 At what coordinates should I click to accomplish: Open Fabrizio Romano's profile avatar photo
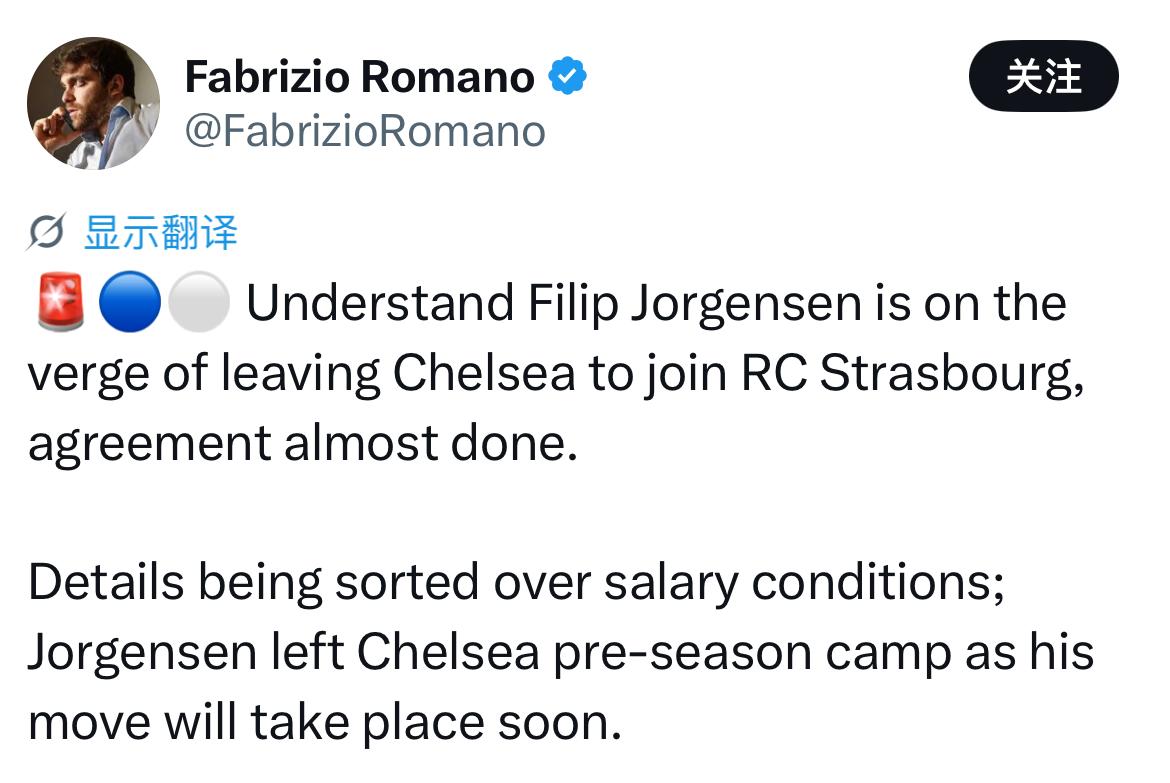[x=93, y=103]
